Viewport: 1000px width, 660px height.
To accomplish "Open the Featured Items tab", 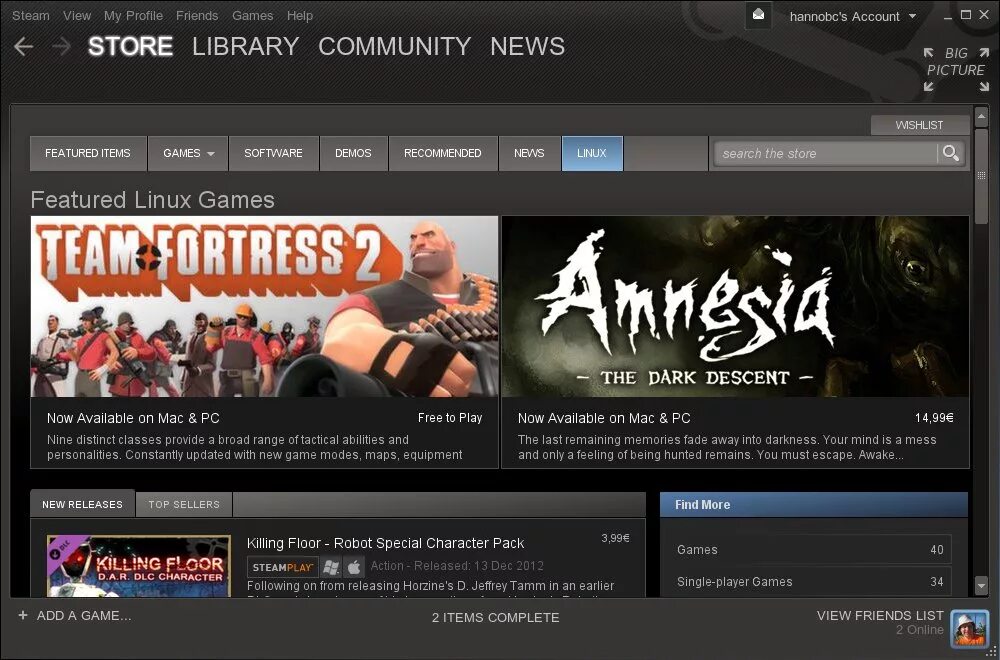I will [x=88, y=153].
